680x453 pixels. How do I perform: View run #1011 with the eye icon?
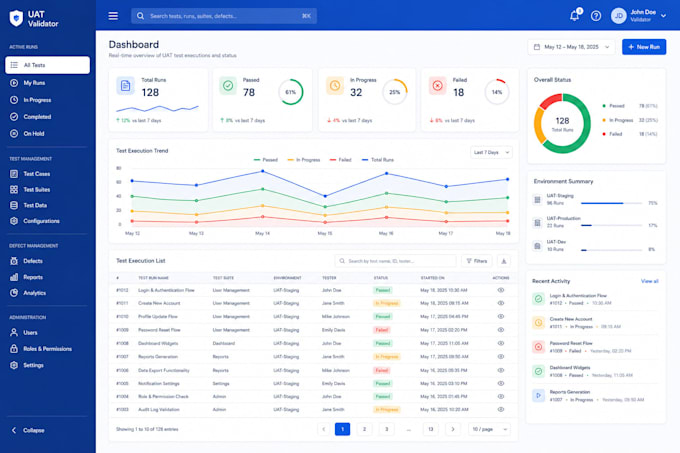pyautogui.click(x=501, y=303)
